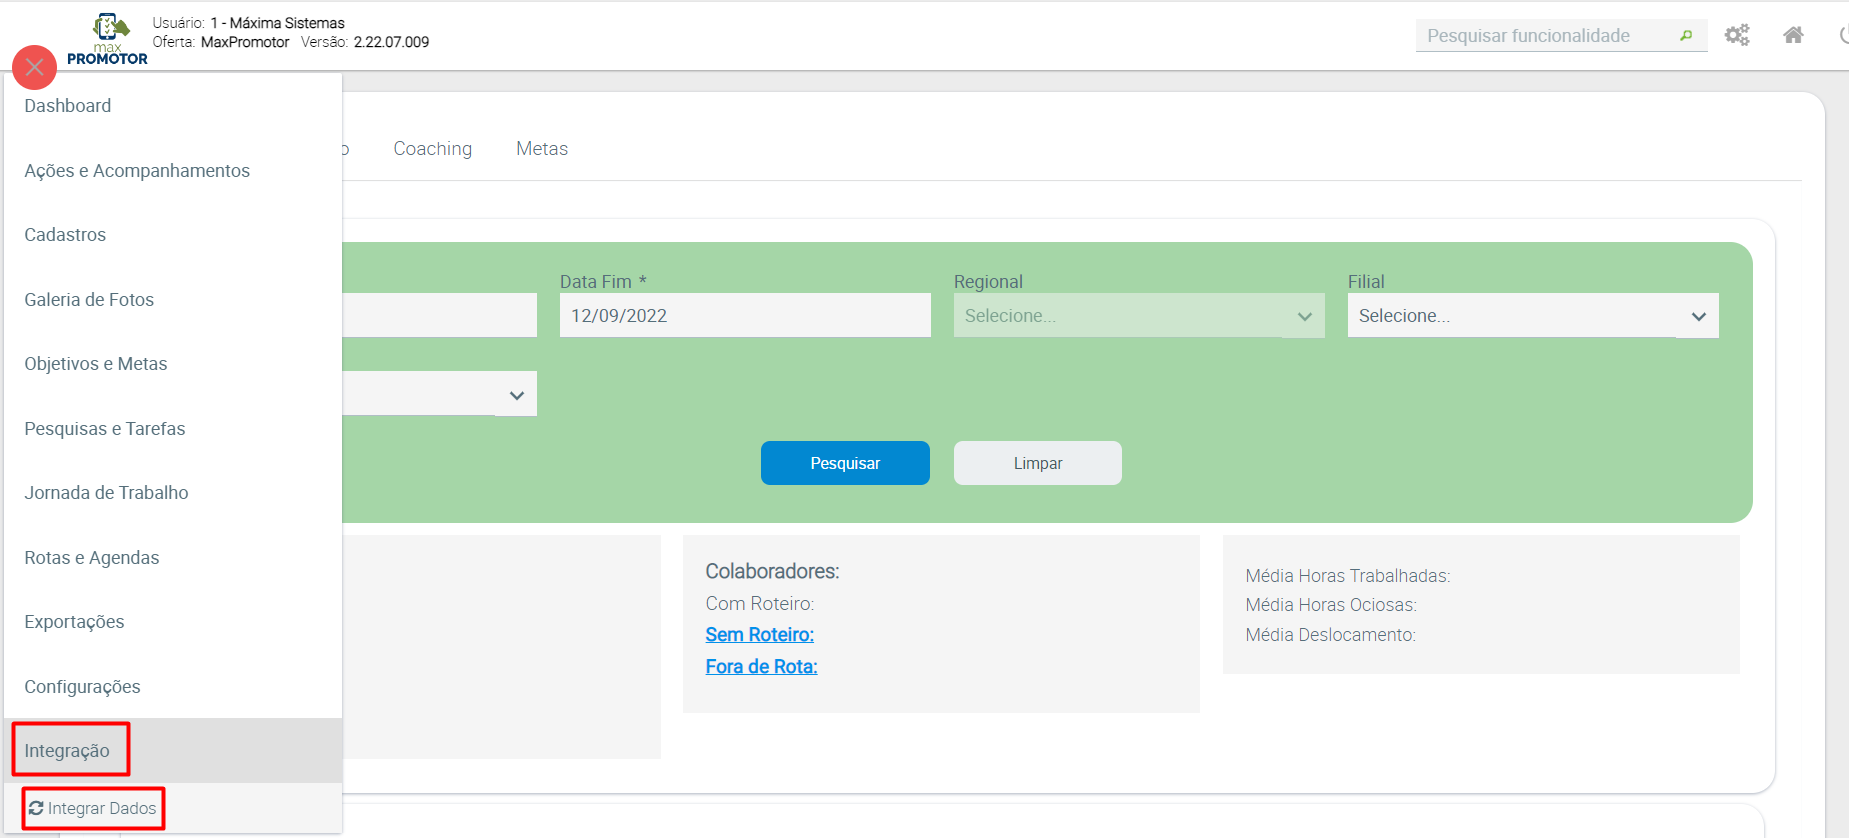Screen dimensions: 1849x838
Task: Click Média Horas Trabalhadas text
Action: pyautogui.click(x=1348, y=576)
